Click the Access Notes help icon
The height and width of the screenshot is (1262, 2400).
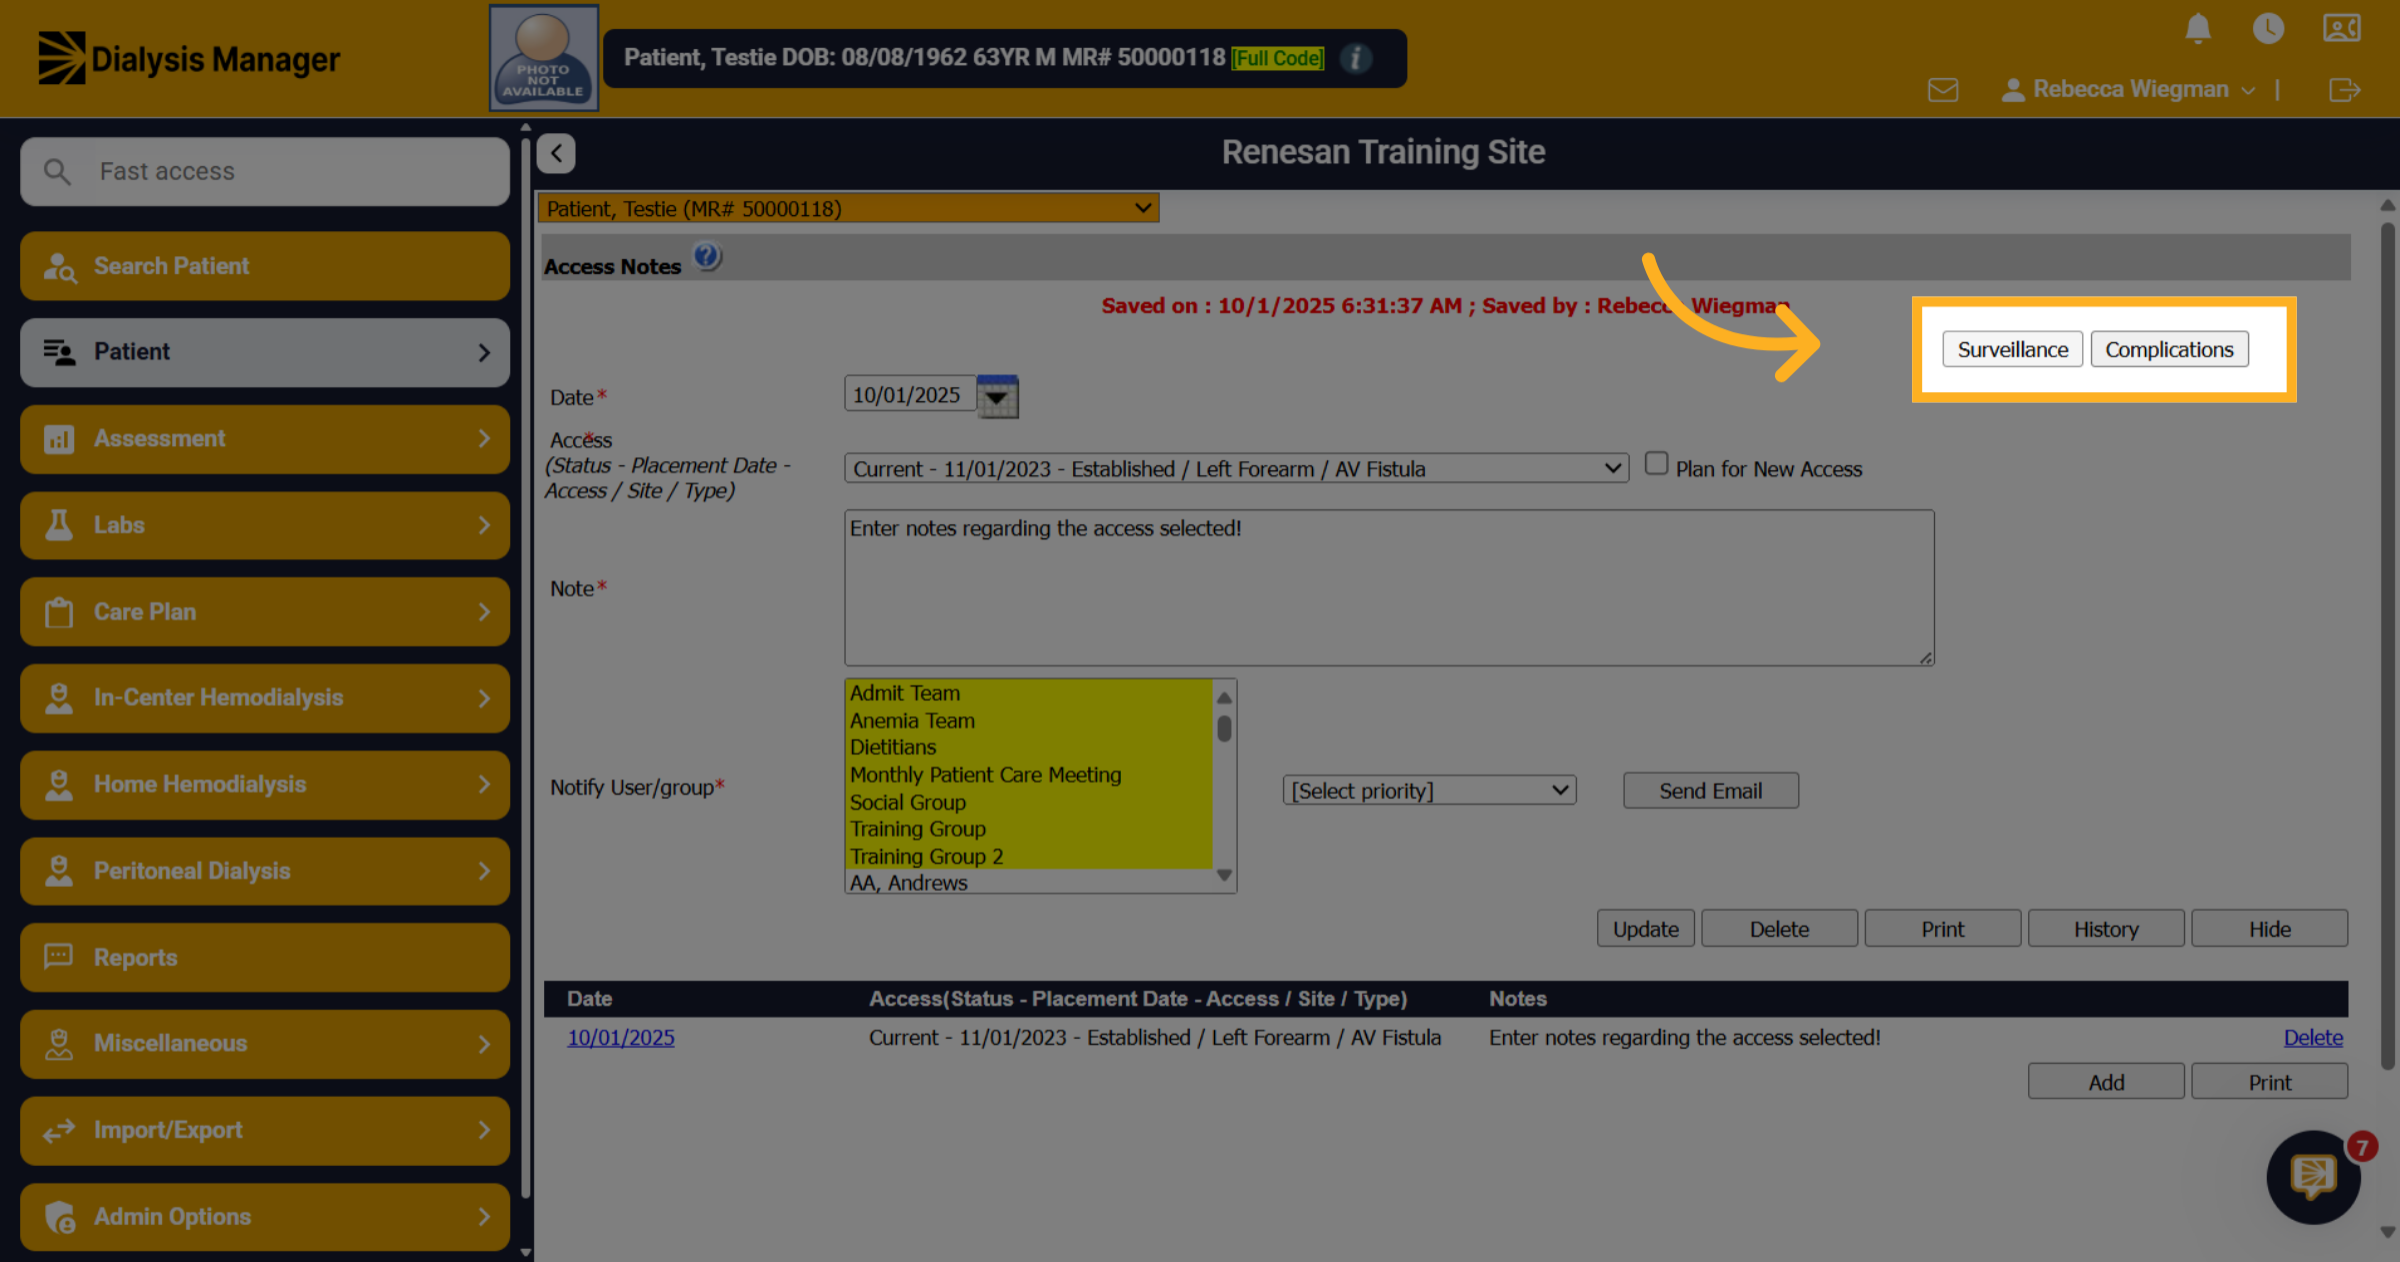click(707, 258)
